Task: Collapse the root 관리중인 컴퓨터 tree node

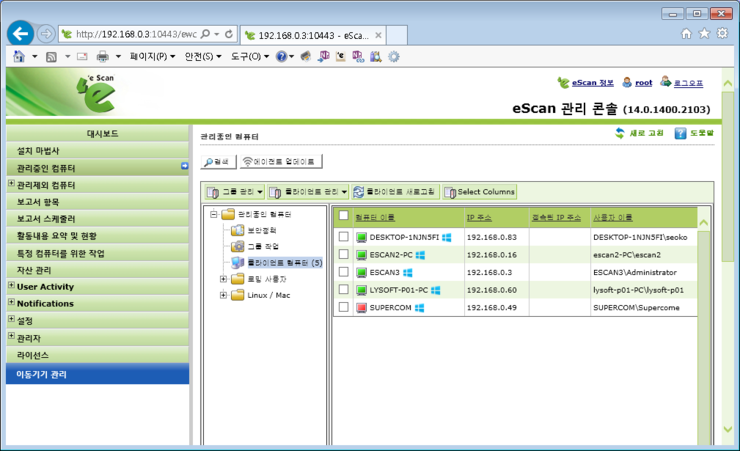Action: point(214,214)
